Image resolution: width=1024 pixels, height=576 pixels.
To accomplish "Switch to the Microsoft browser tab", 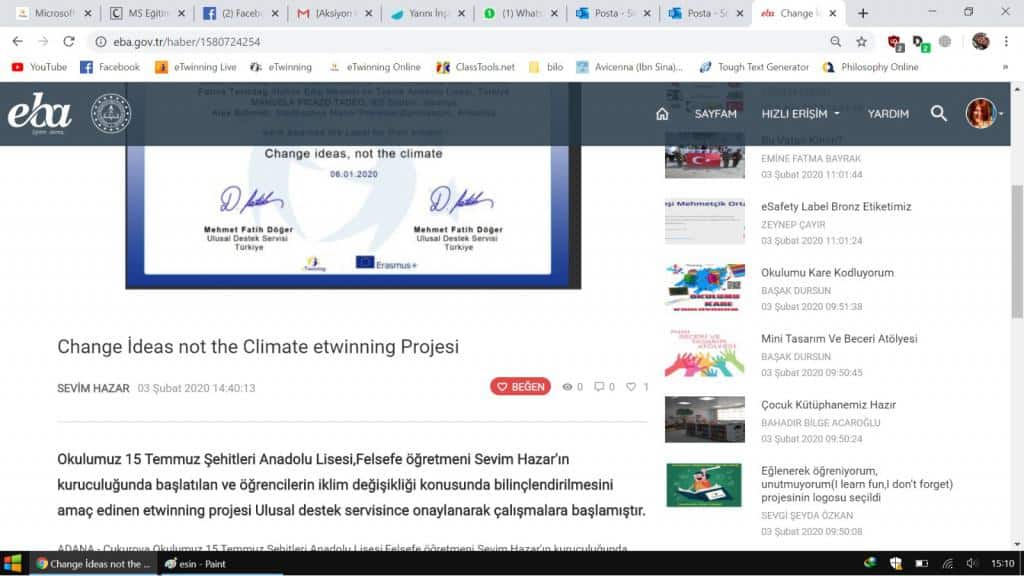I will (x=55, y=13).
